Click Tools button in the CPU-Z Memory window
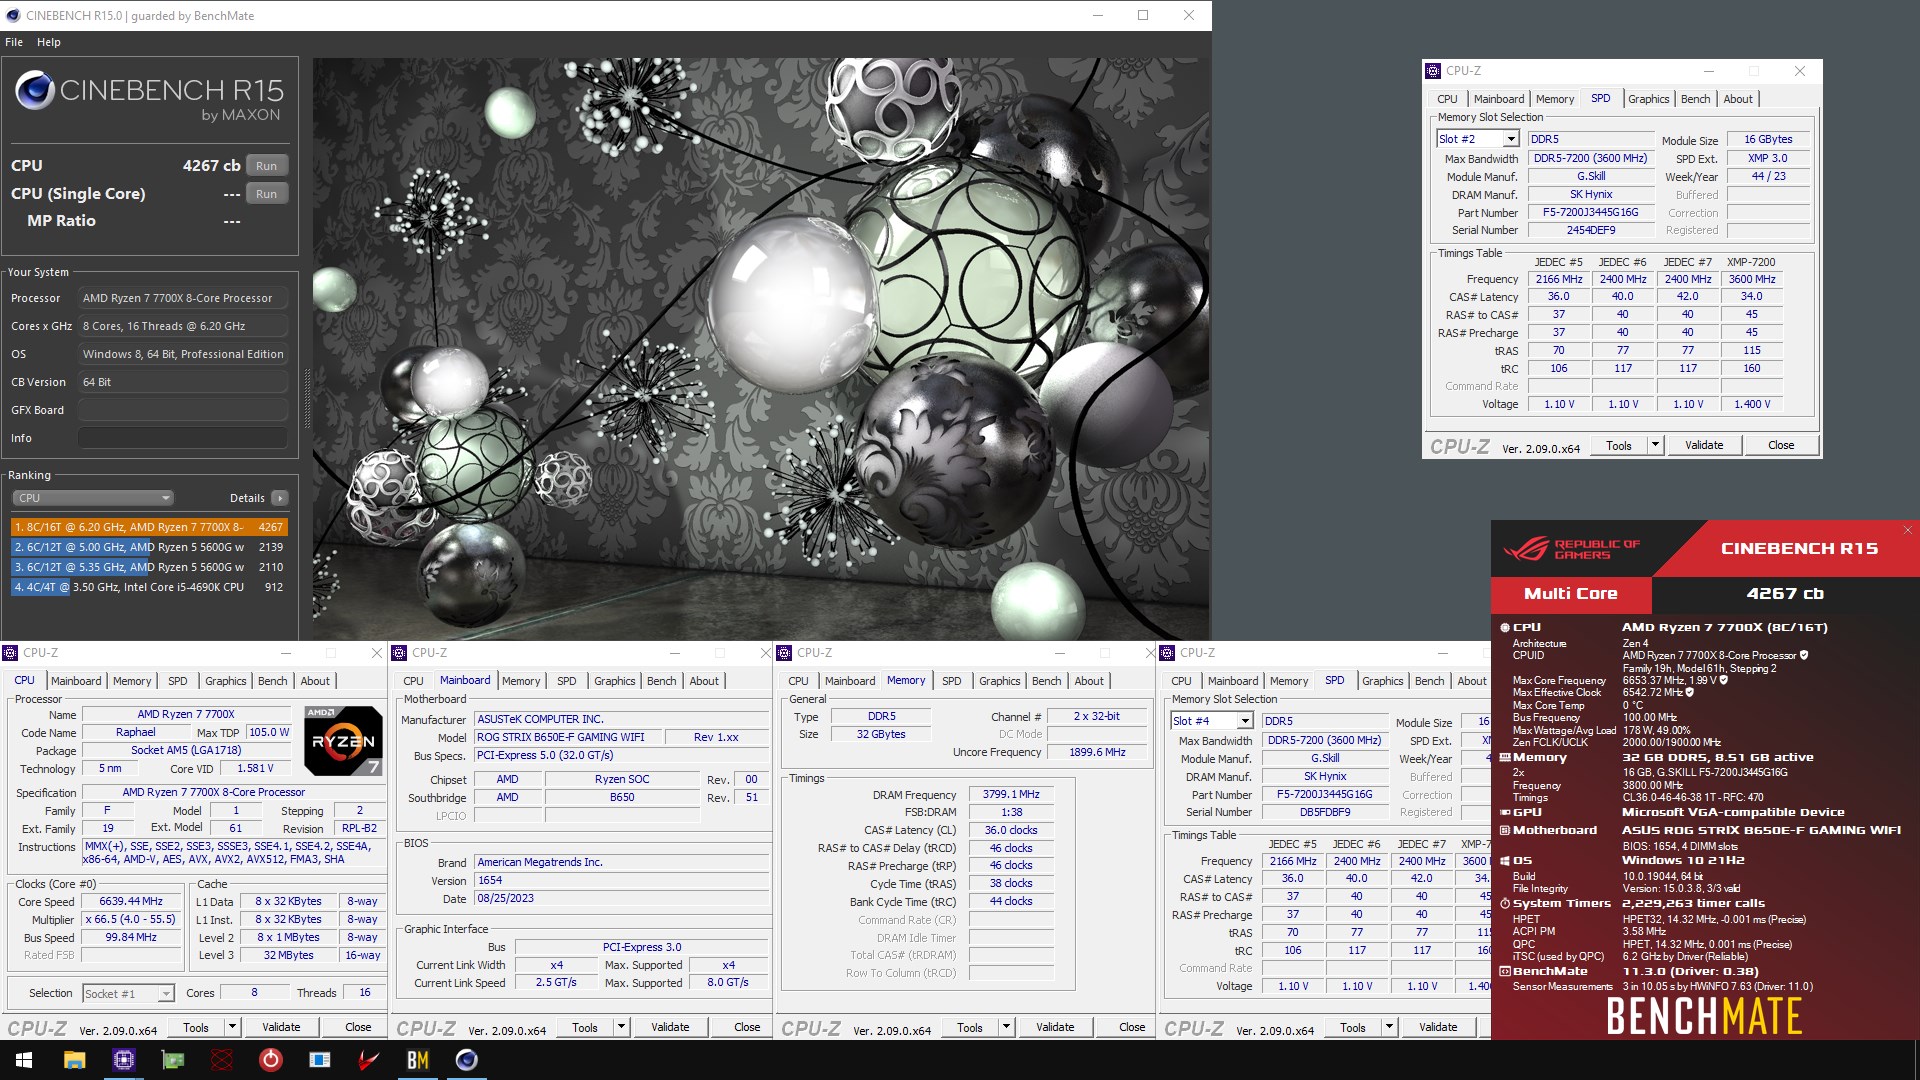The image size is (1920, 1080). pos(970,1027)
